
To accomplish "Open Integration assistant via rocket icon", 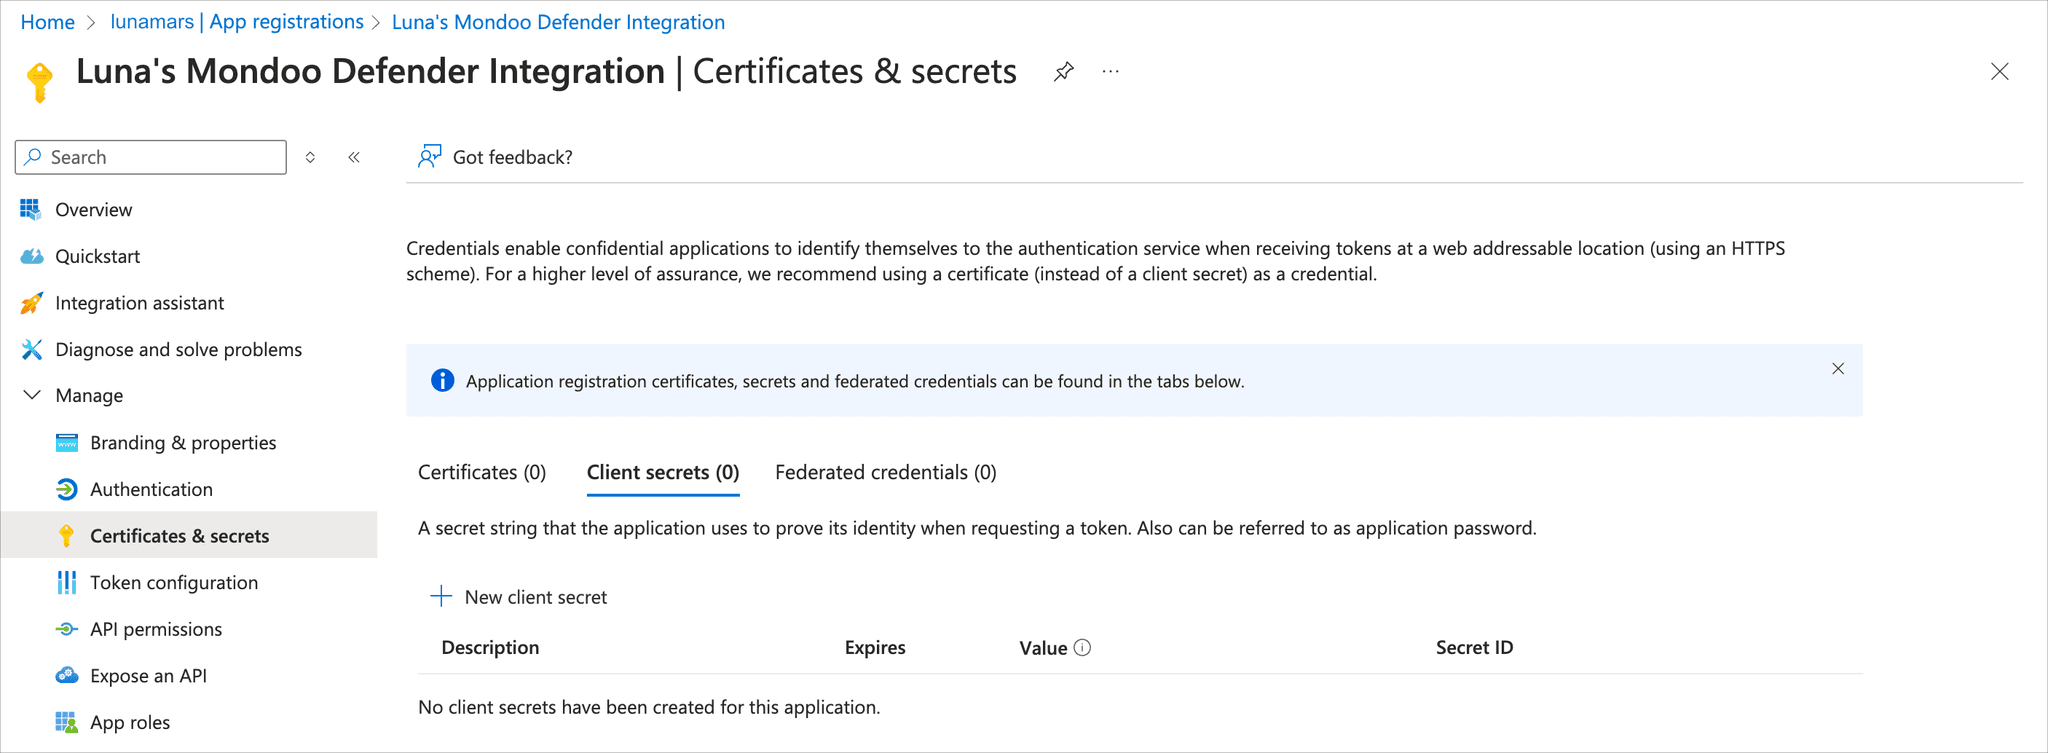I will click(x=31, y=303).
